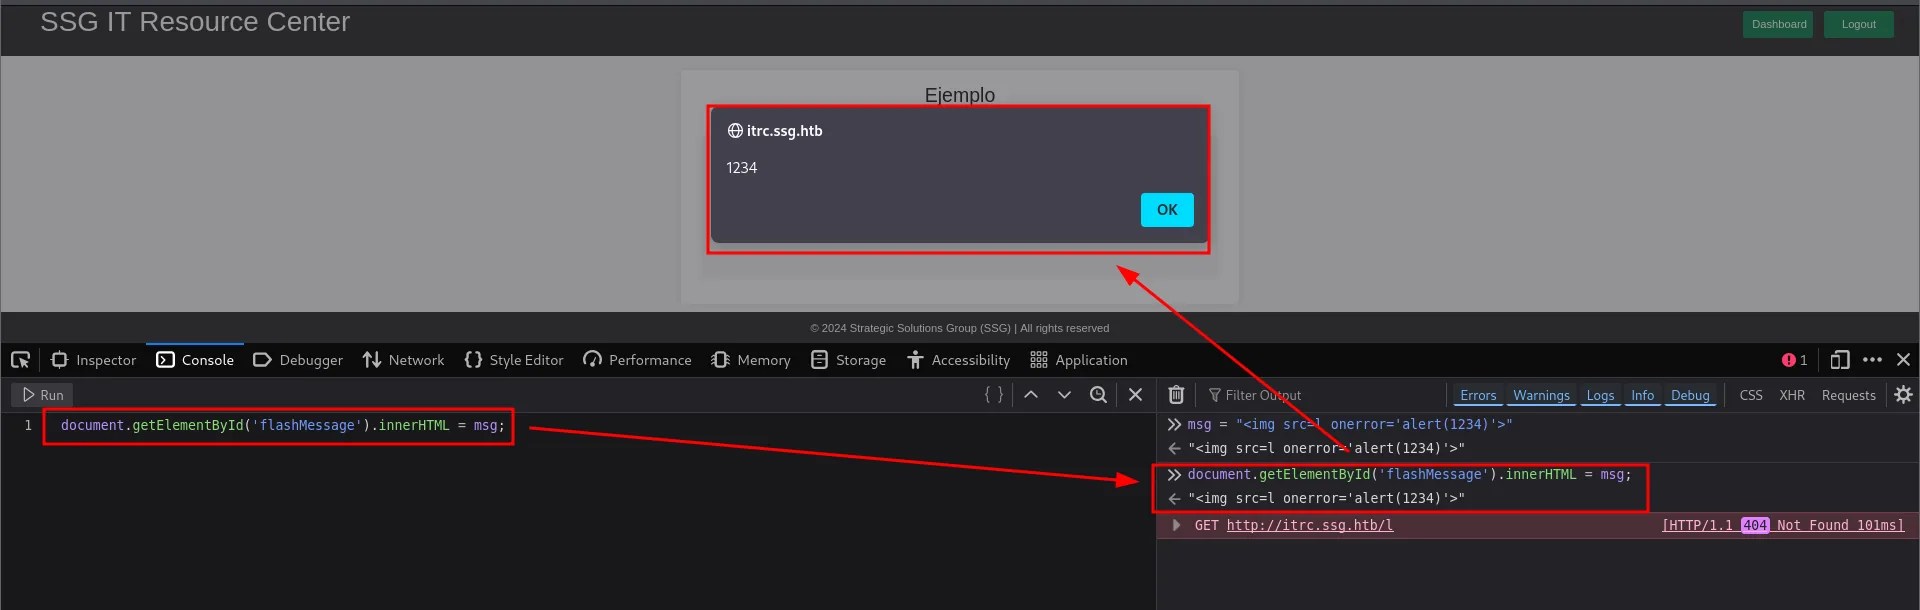Click the Dashboard button
Screen dimensions: 1920x610
pos(1778,24)
